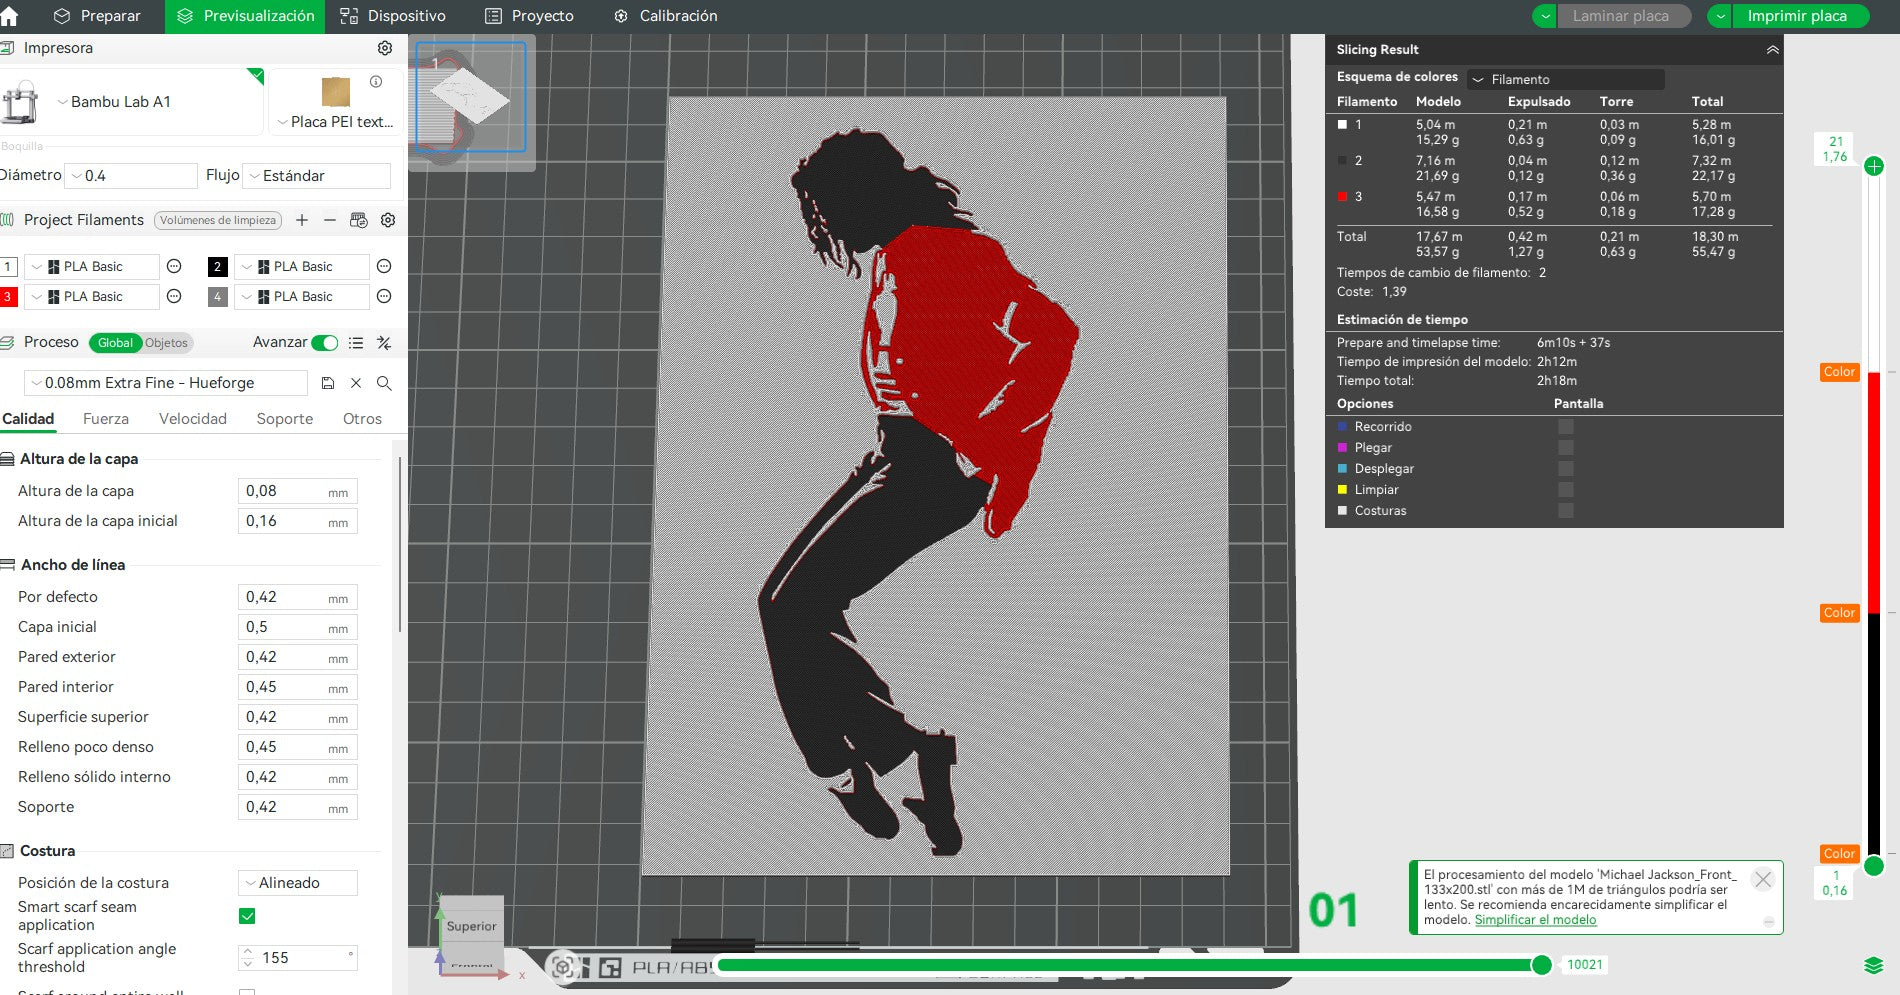1900x995 pixels.
Task: Switch to Preparar tab
Action: [x=98, y=16]
